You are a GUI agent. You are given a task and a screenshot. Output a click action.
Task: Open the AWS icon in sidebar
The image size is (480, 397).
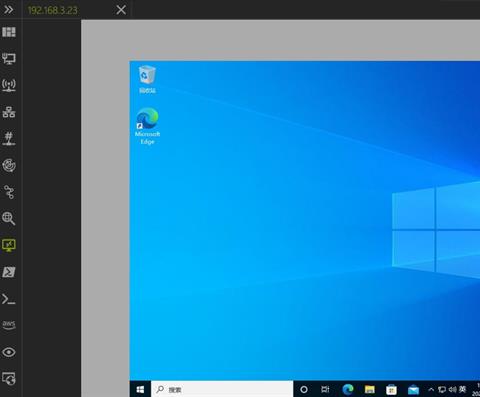[x=9, y=325]
